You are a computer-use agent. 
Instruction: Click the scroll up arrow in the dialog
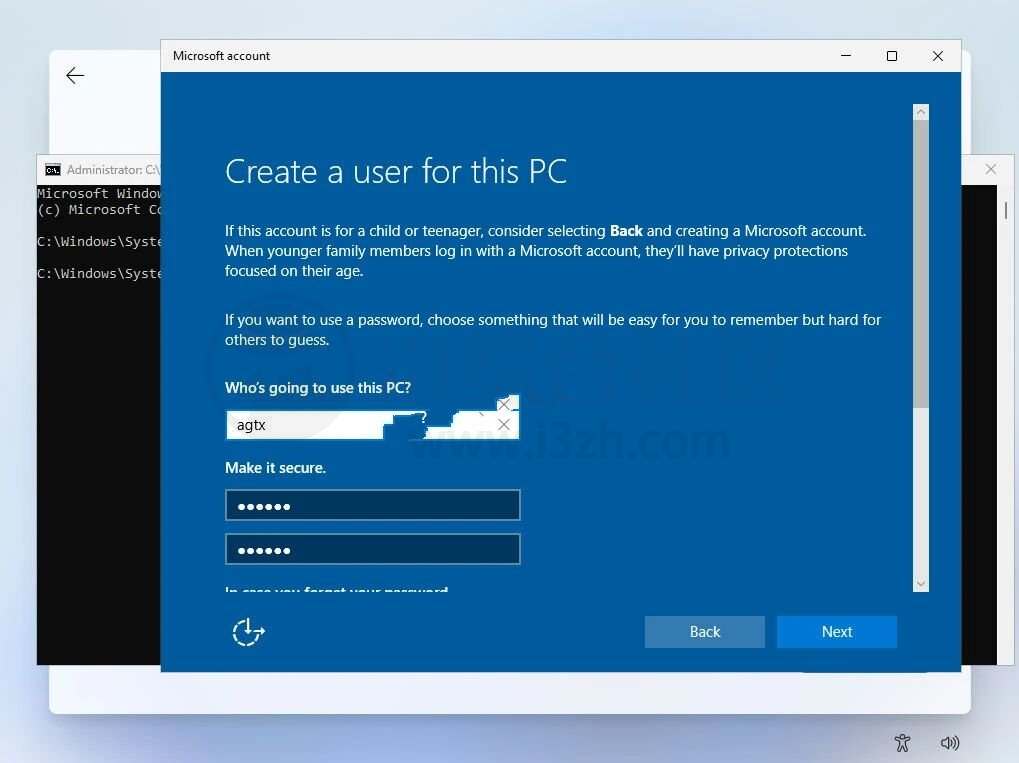pyautogui.click(x=921, y=113)
